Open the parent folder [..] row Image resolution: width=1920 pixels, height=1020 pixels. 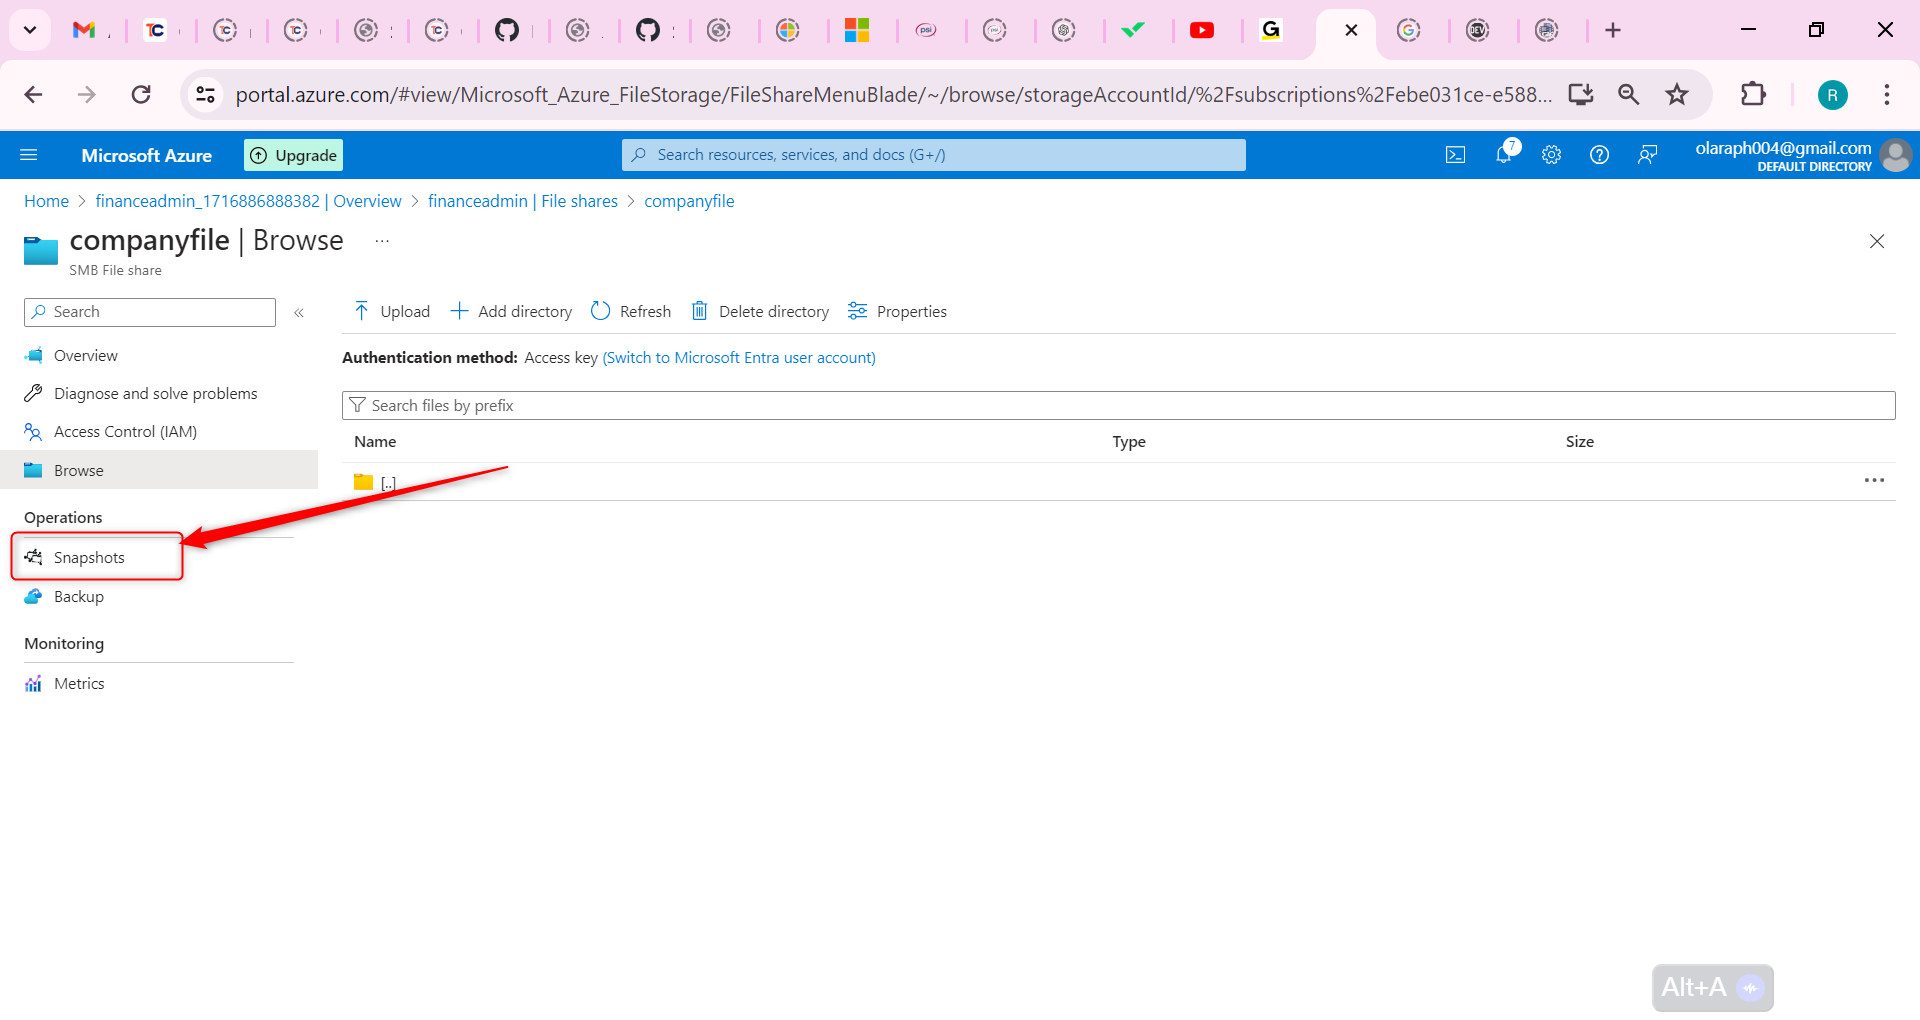click(x=388, y=483)
